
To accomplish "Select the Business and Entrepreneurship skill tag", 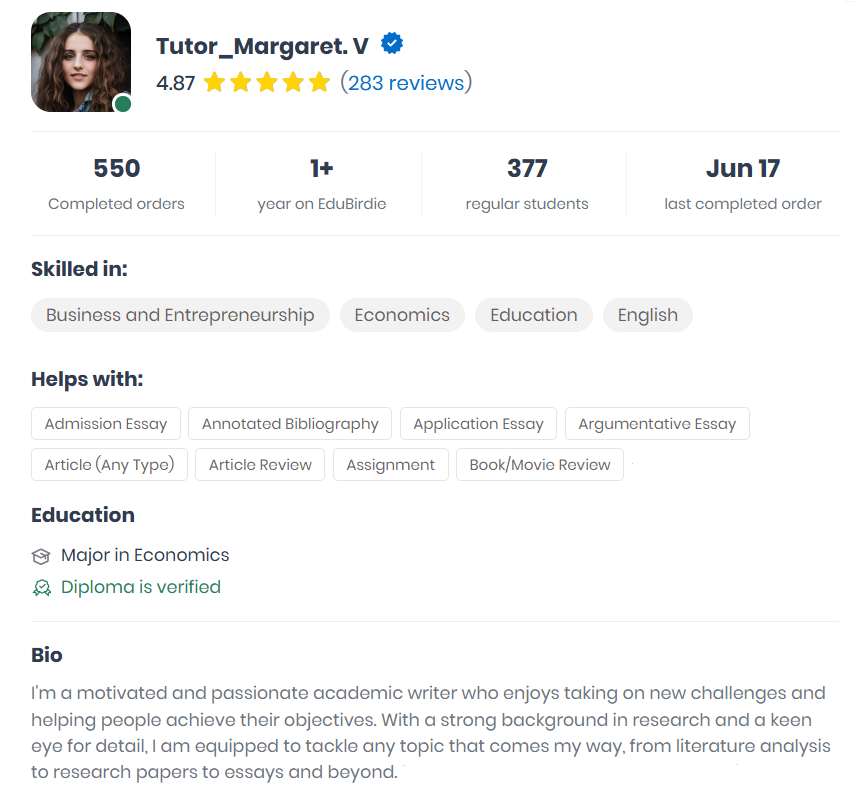I will point(180,315).
